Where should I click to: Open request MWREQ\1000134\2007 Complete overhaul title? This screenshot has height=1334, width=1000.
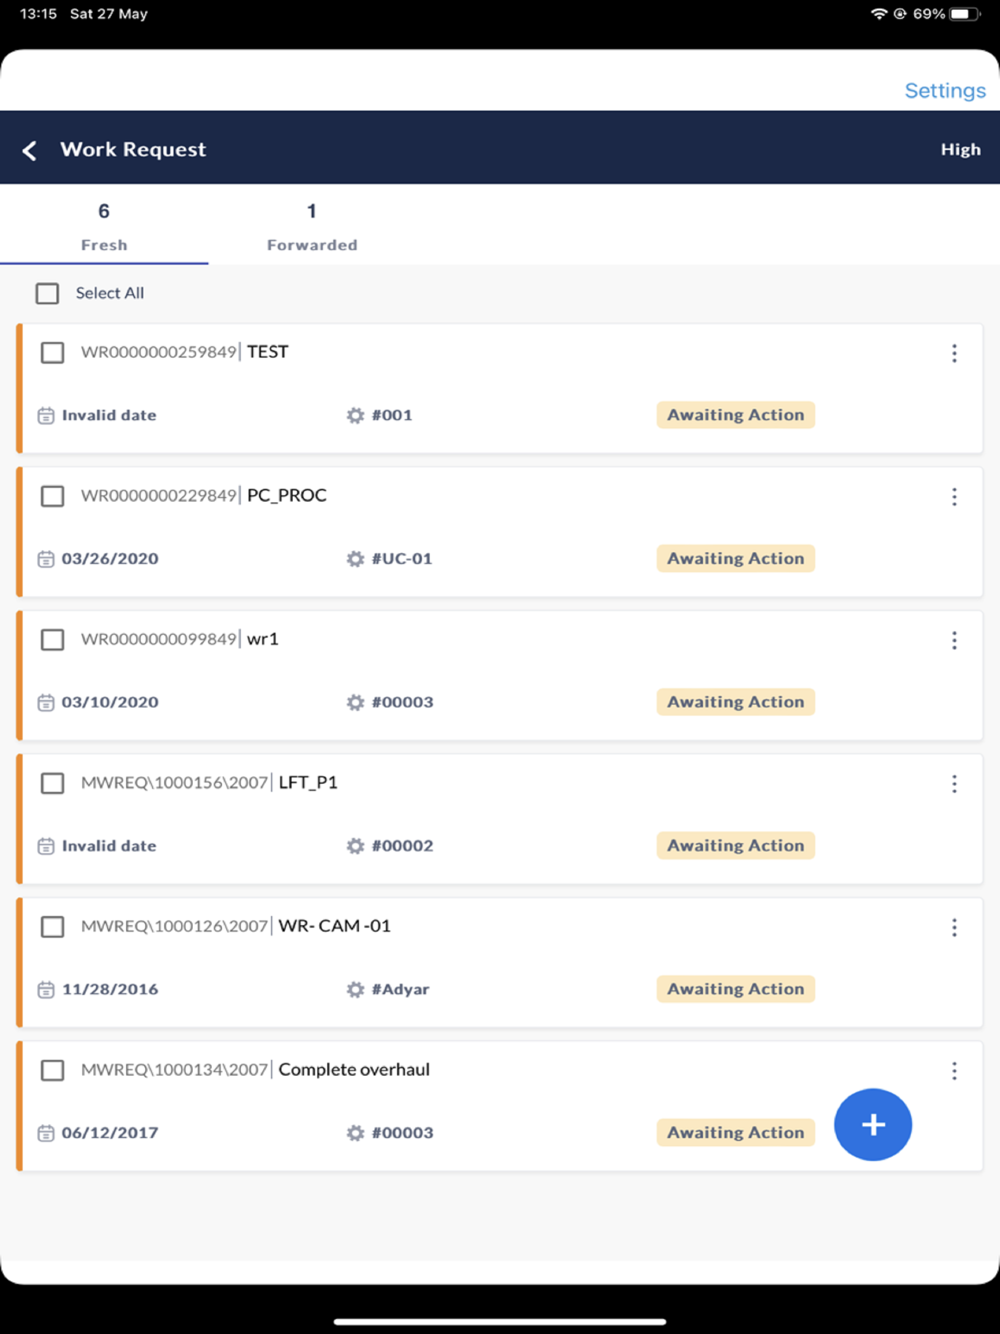click(255, 1070)
